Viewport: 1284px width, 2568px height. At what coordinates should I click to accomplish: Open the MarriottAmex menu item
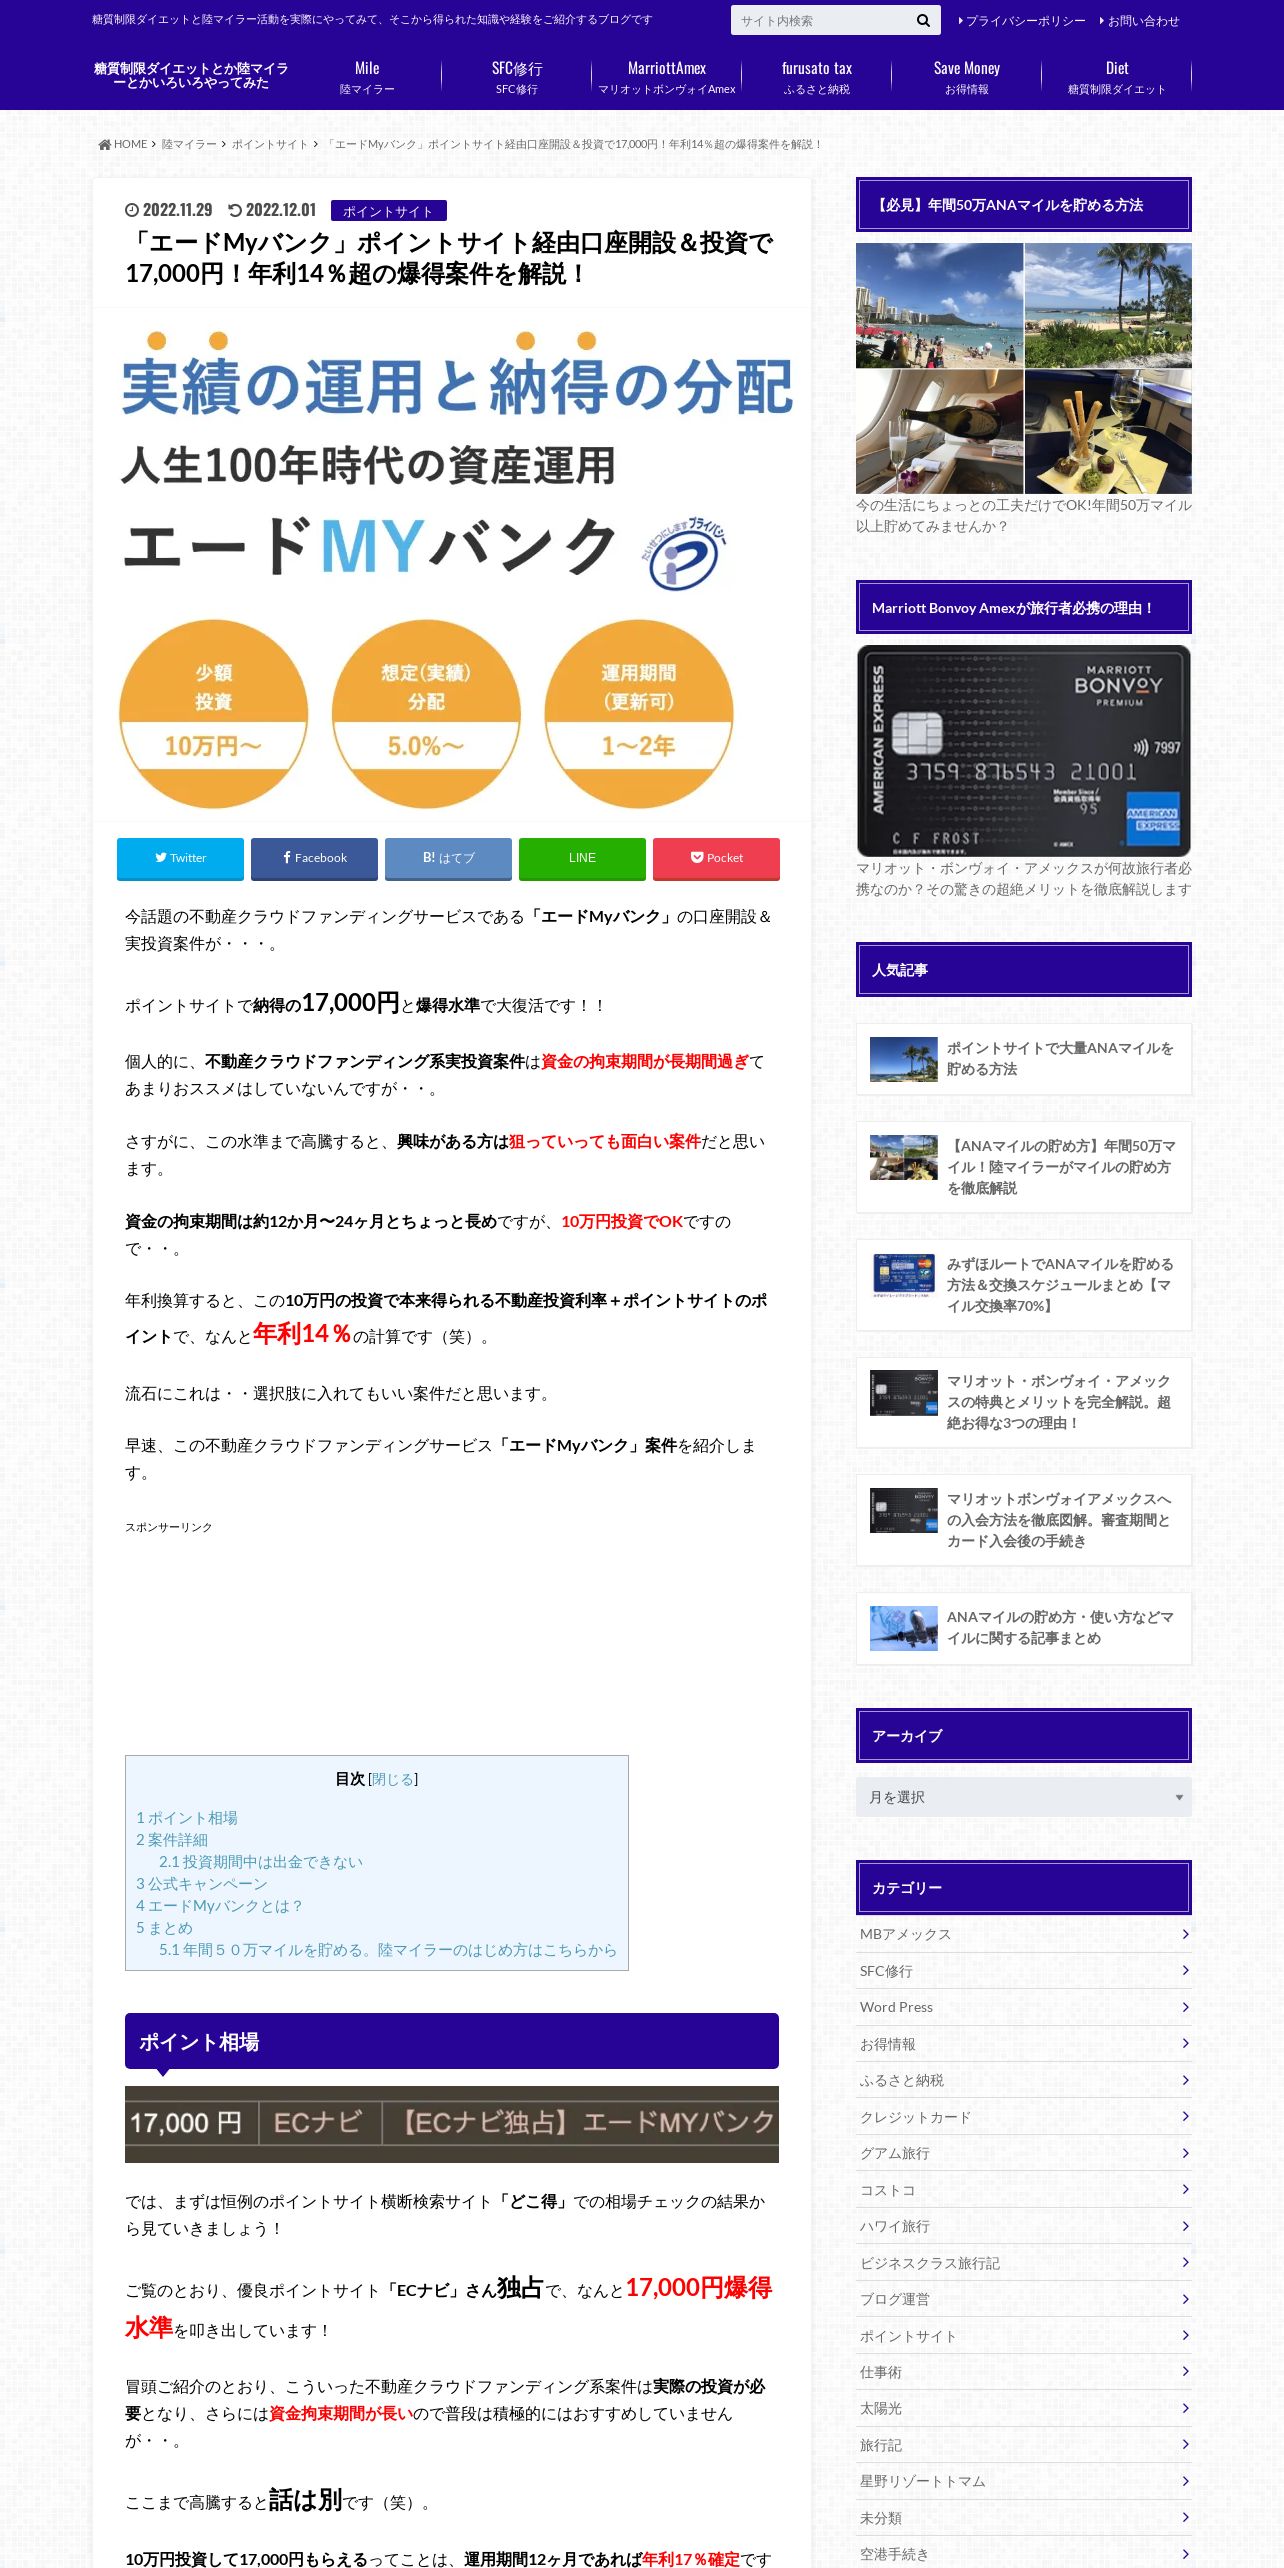(x=667, y=77)
